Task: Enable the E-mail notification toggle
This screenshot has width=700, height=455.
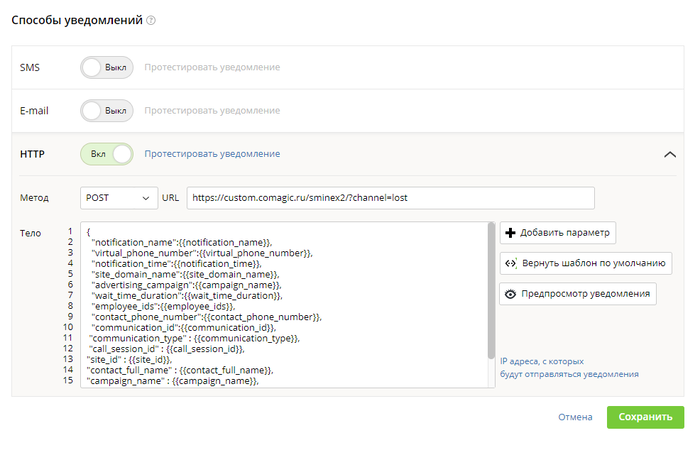Action: tap(107, 111)
